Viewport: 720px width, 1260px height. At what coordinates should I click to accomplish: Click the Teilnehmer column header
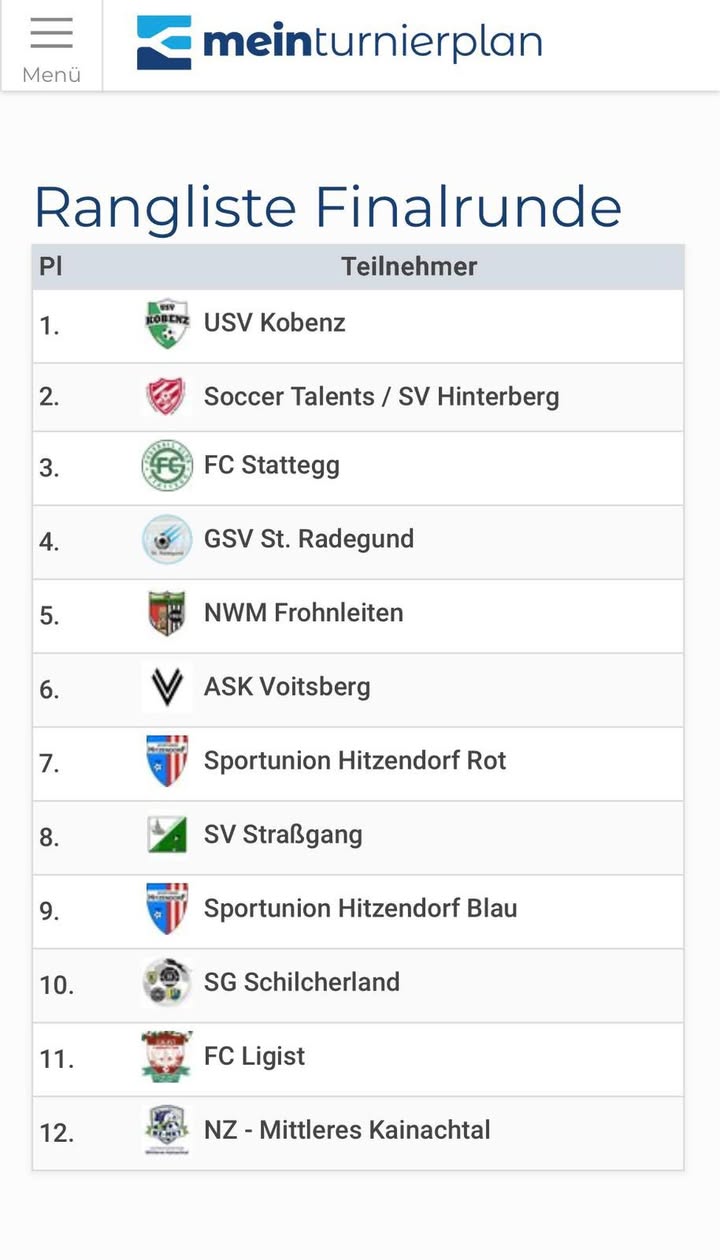point(409,267)
